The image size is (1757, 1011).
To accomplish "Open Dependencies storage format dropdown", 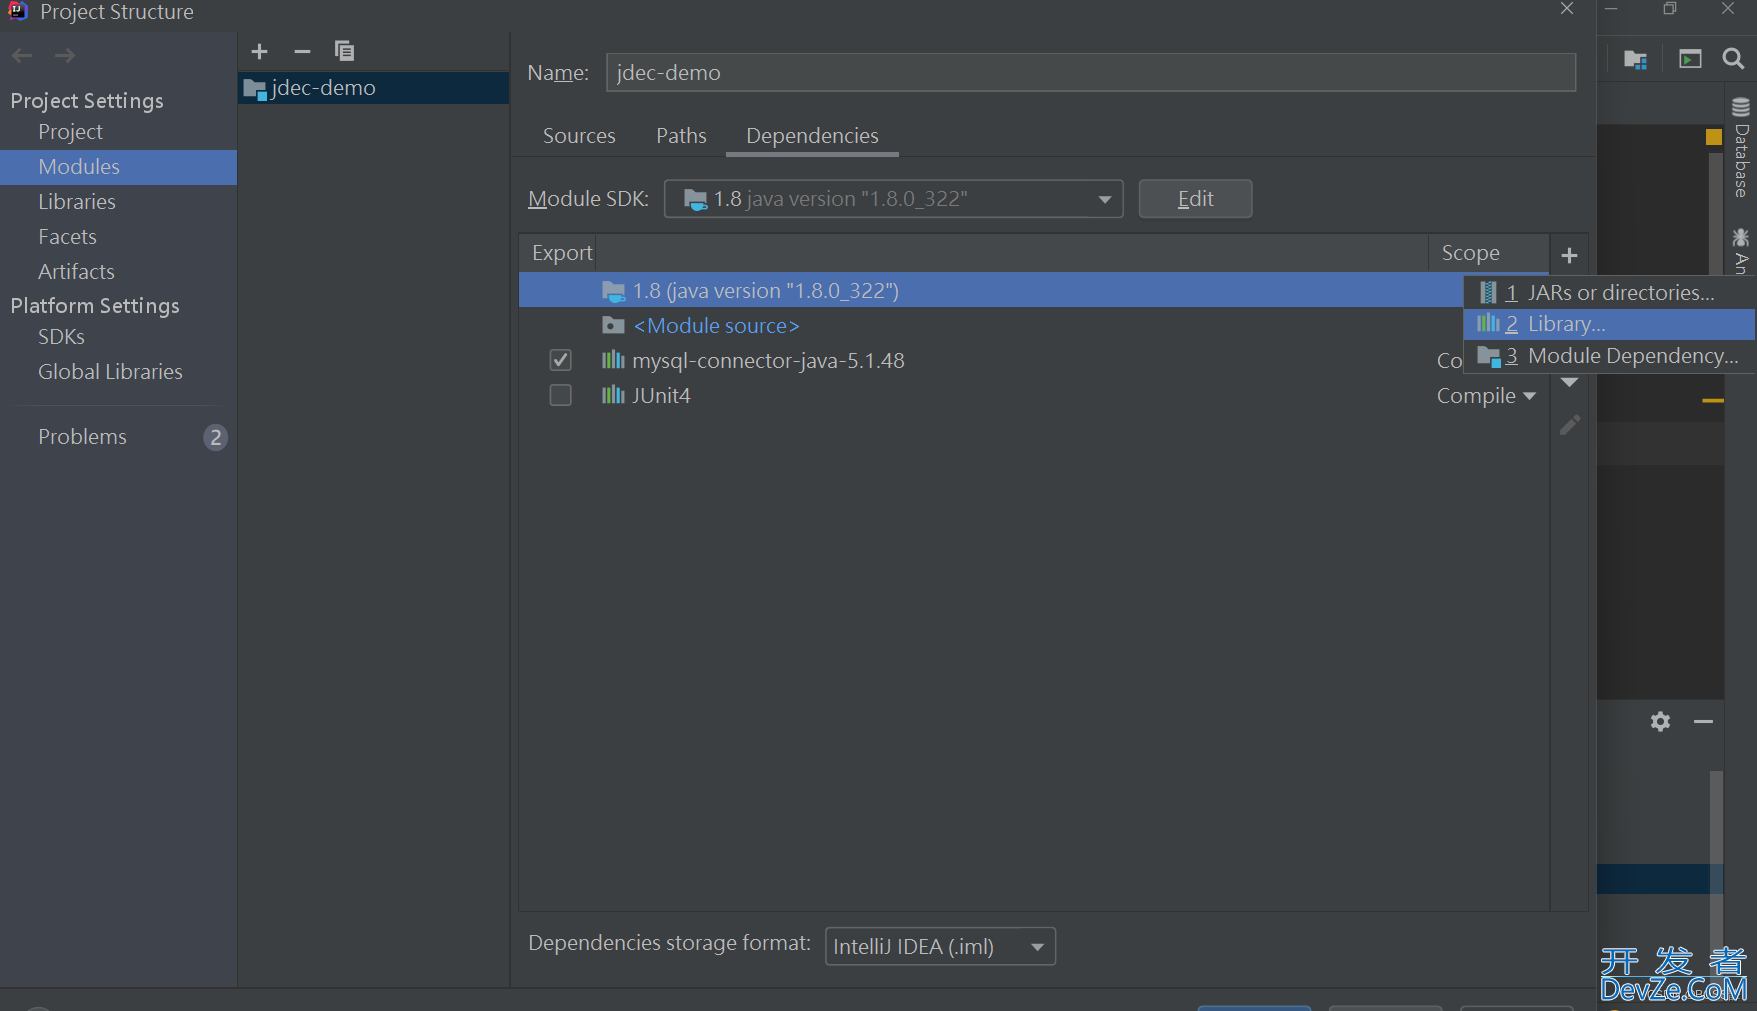I will click(940, 946).
